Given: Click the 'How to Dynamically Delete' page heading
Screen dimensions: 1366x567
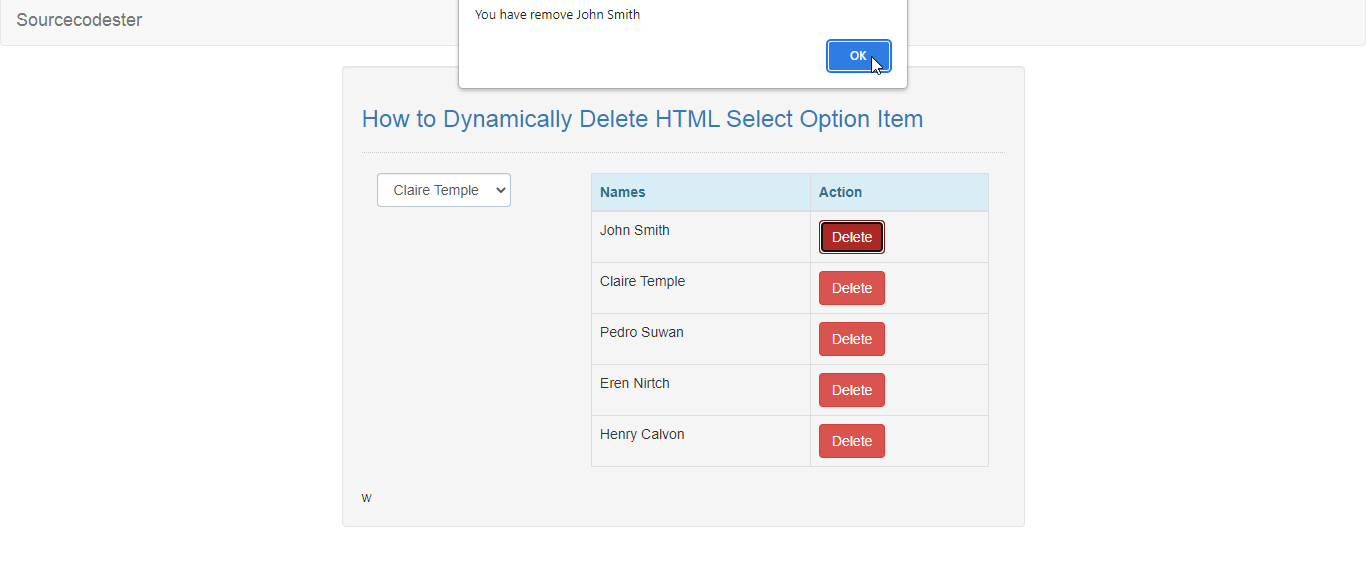Looking at the screenshot, I should click(642, 119).
